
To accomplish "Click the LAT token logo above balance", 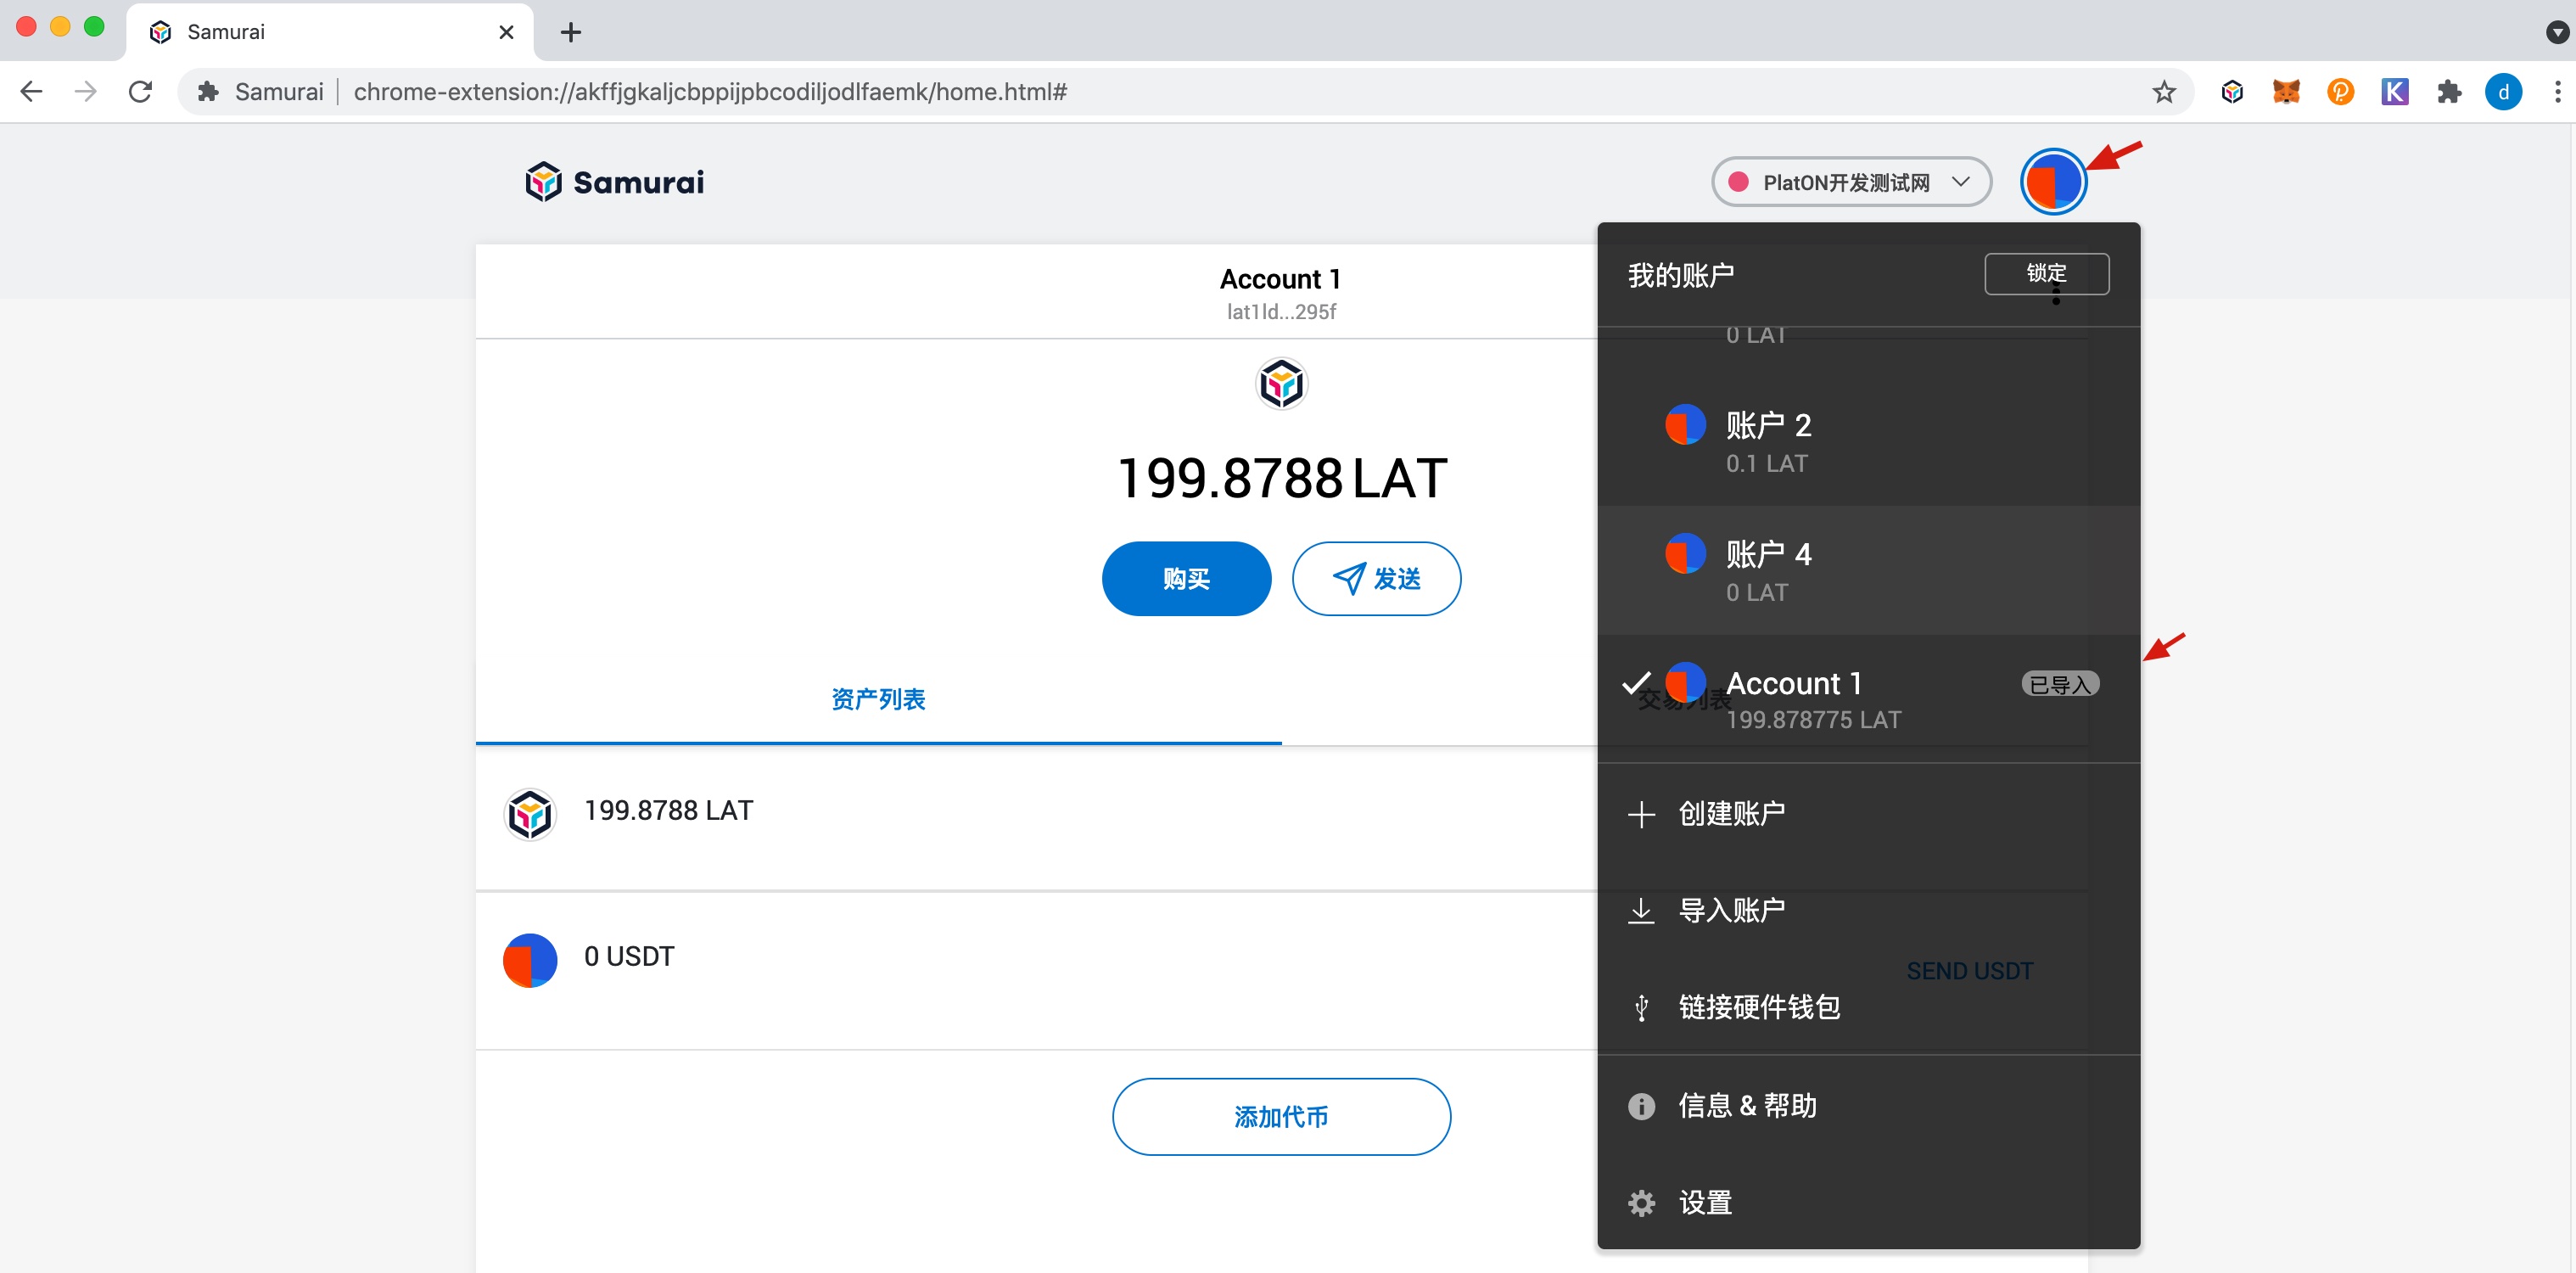I will tap(1281, 384).
